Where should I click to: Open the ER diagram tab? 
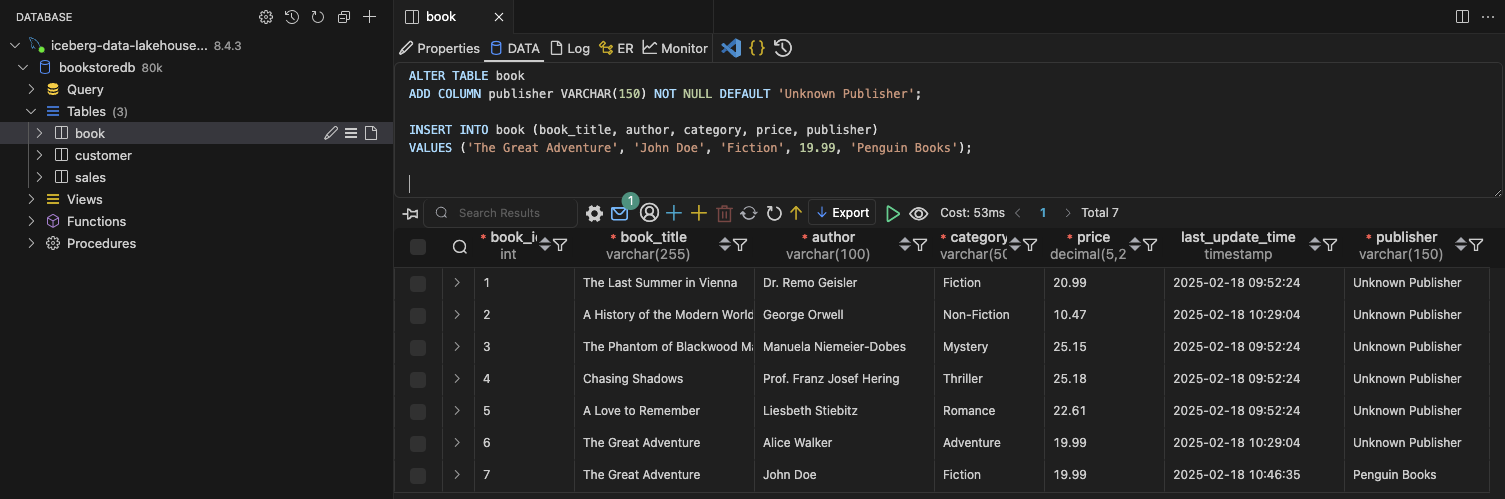[x=616, y=48]
